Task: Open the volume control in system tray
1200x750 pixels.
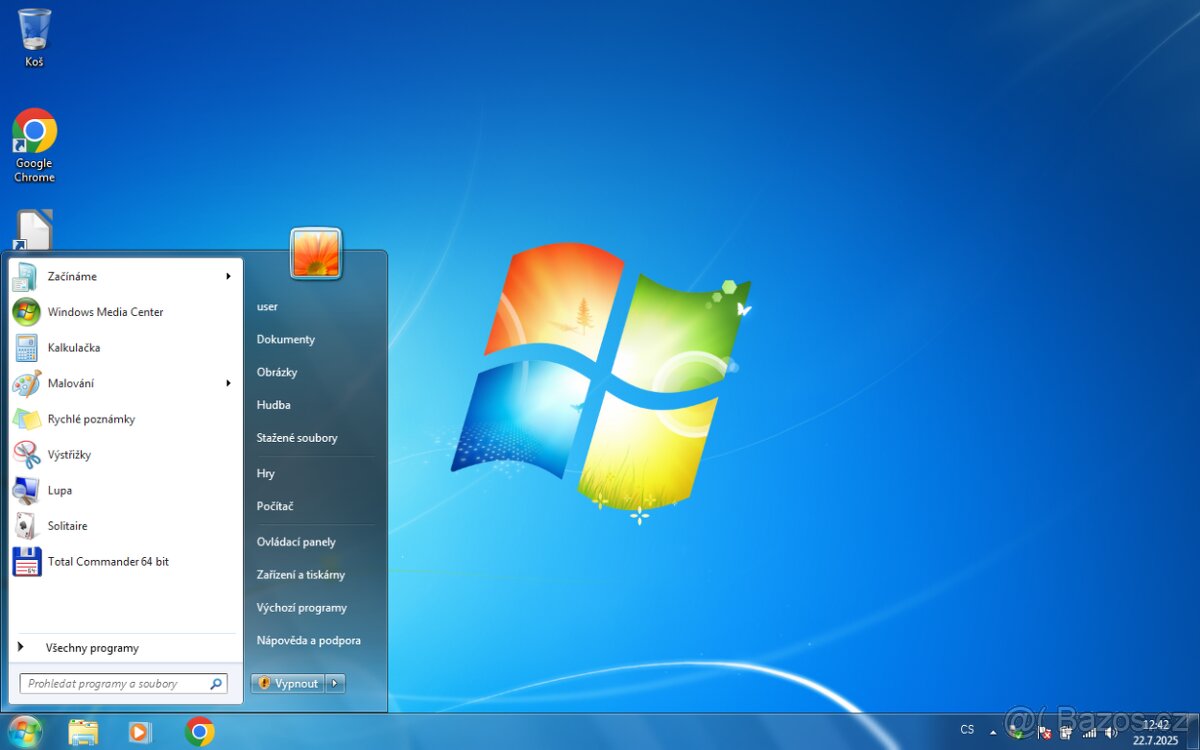Action: pyautogui.click(x=1110, y=731)
